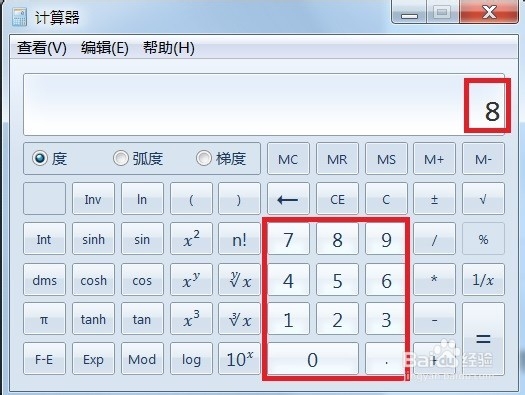Screen dimensions: 525x395
Task: Click the decimal point button
Action: coord(385,359)
